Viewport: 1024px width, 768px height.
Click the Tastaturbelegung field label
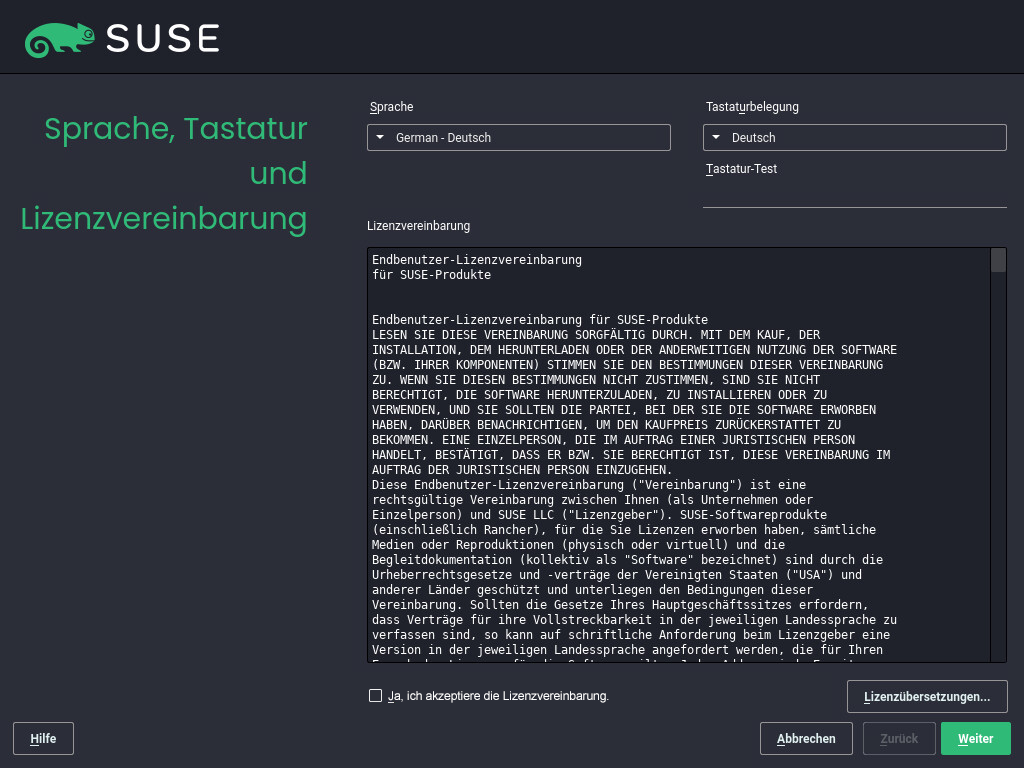[x=752, y=107]
